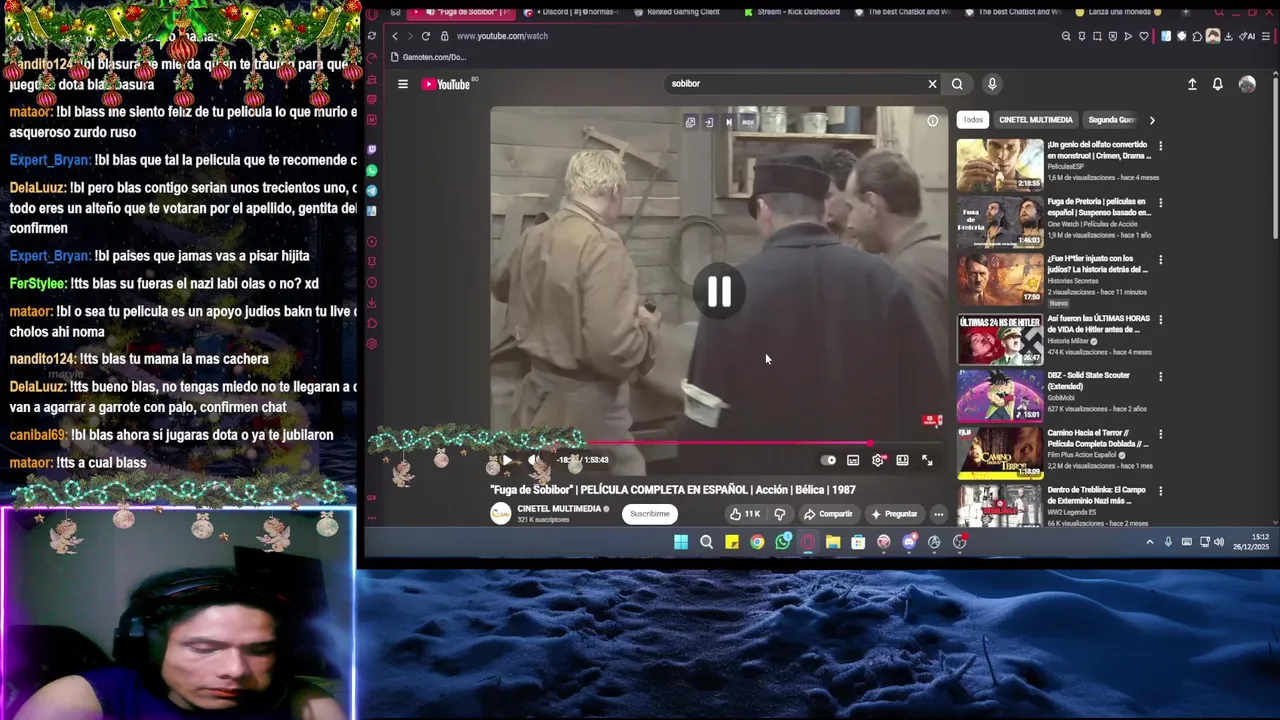The height and width of the screenshot is (720, 1280).
Task: Clear the 'sobibor' search text
Action: coord(932,84)
